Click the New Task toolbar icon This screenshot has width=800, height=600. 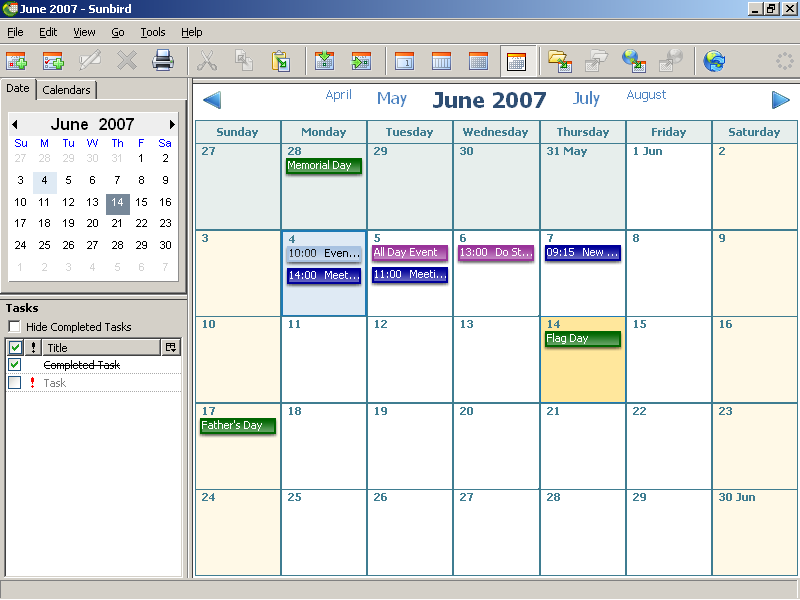tap(53, 61)
